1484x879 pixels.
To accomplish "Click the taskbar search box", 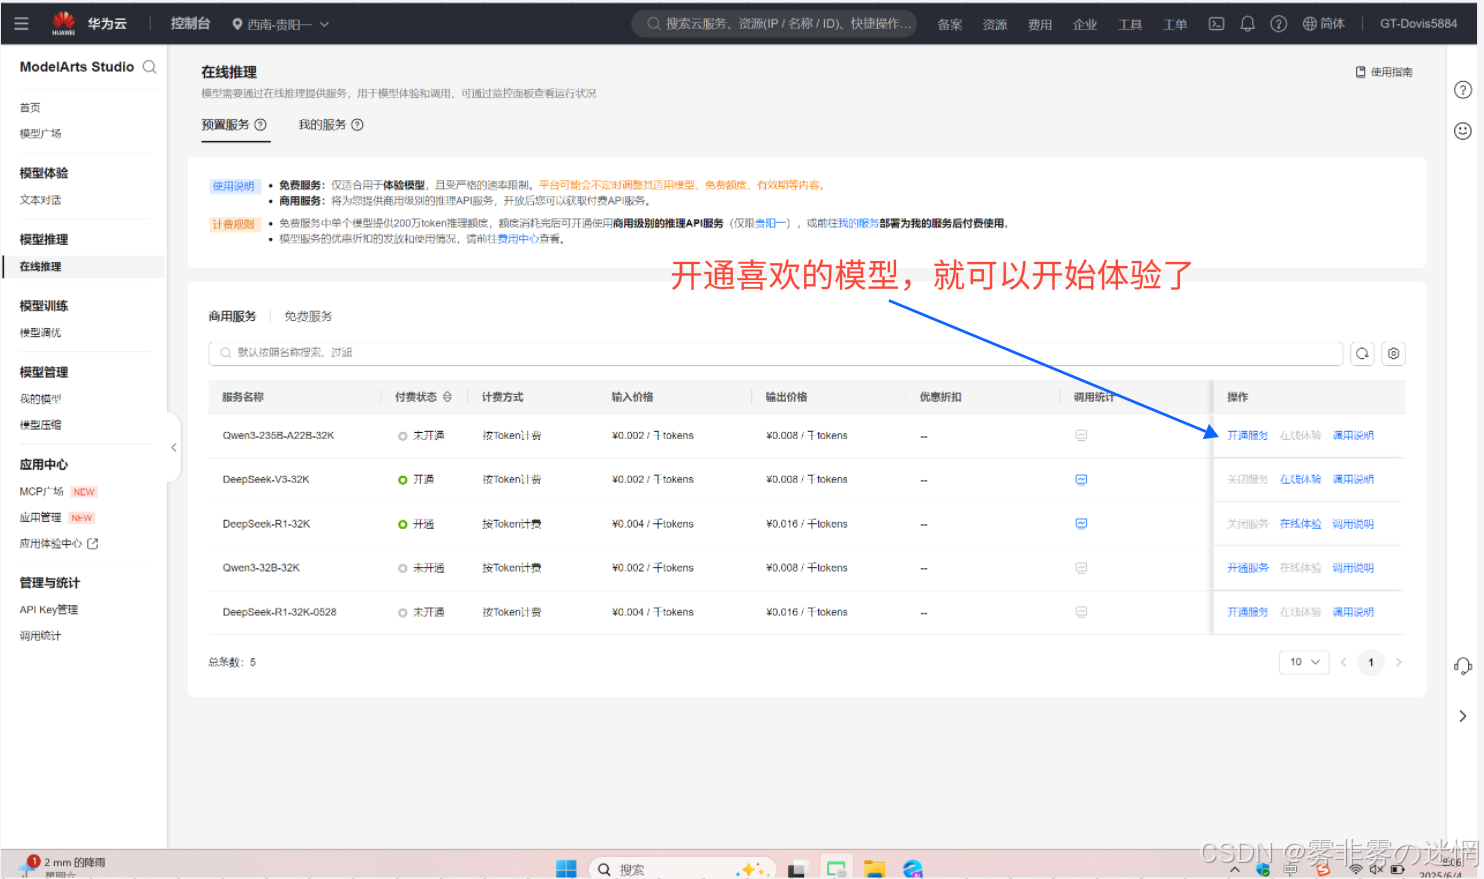I will [681, 869].
